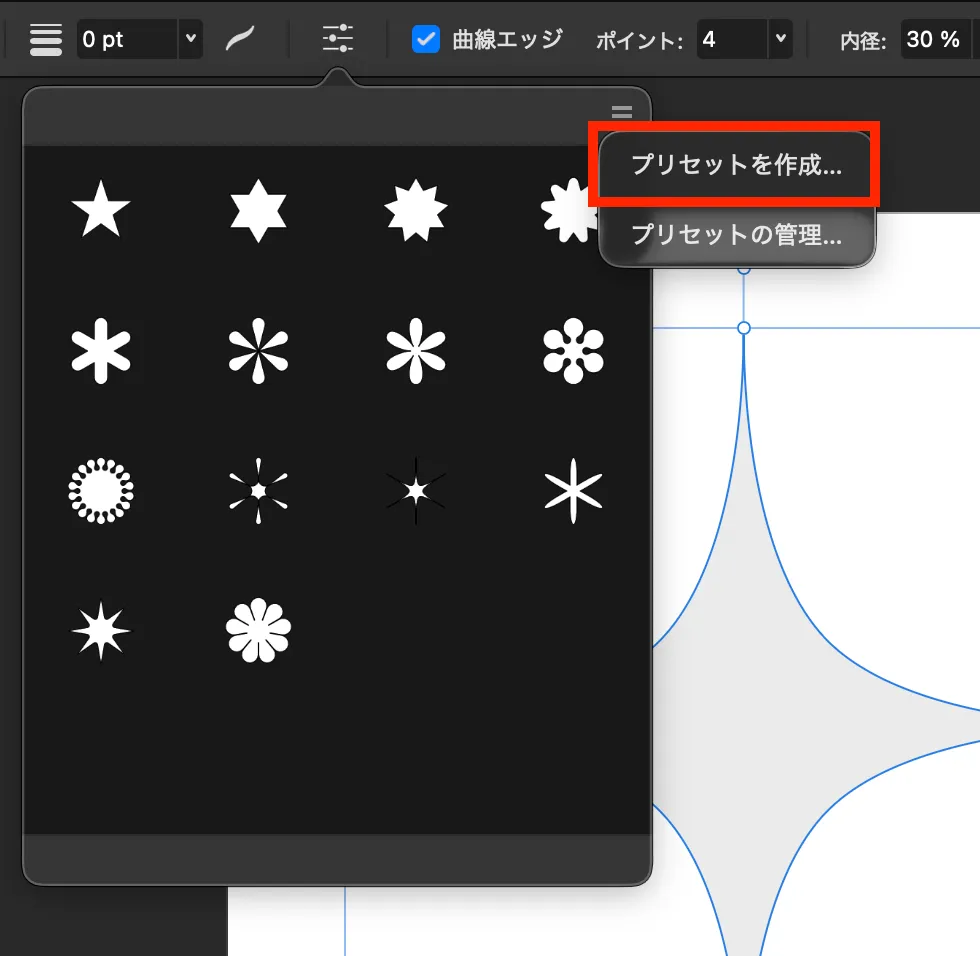Pick the dotted circle burst preset
This screenshot has width=980, height=956.
click(100, 489)
